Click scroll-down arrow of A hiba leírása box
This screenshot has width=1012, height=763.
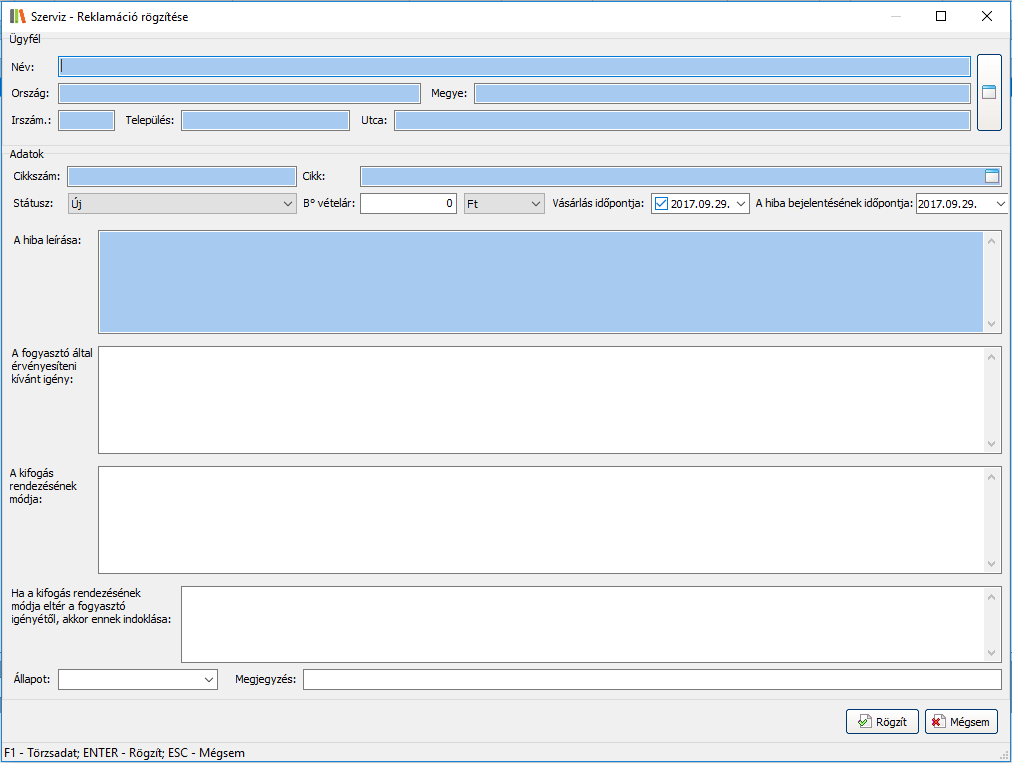(992, 323)
